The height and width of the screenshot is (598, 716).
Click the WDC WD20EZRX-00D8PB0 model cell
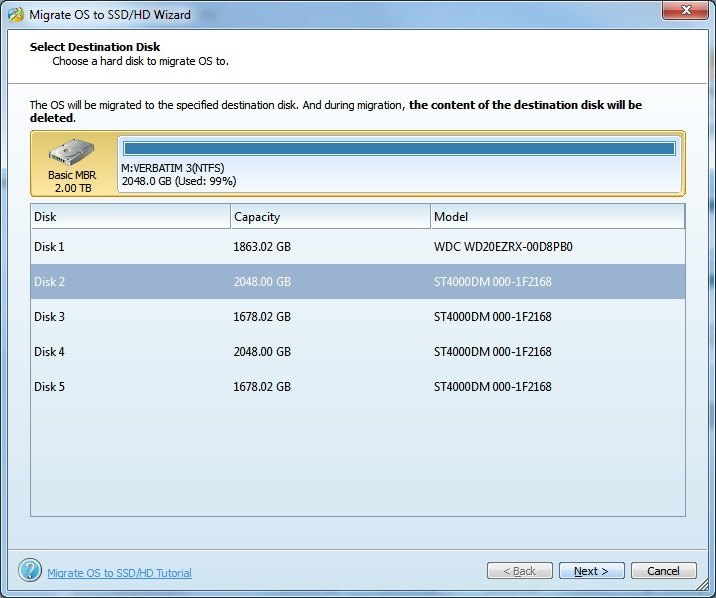pos(503,247)
